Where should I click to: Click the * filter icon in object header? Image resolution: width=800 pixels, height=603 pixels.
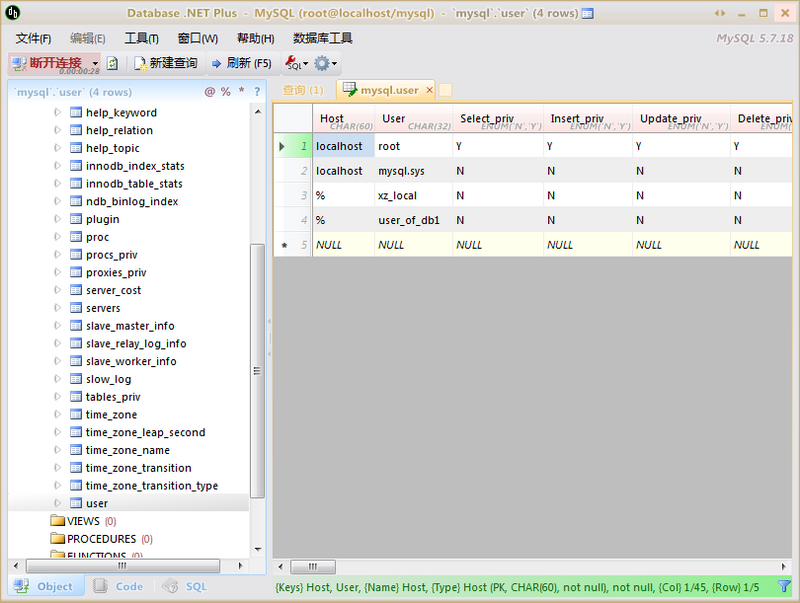point(242,91)
